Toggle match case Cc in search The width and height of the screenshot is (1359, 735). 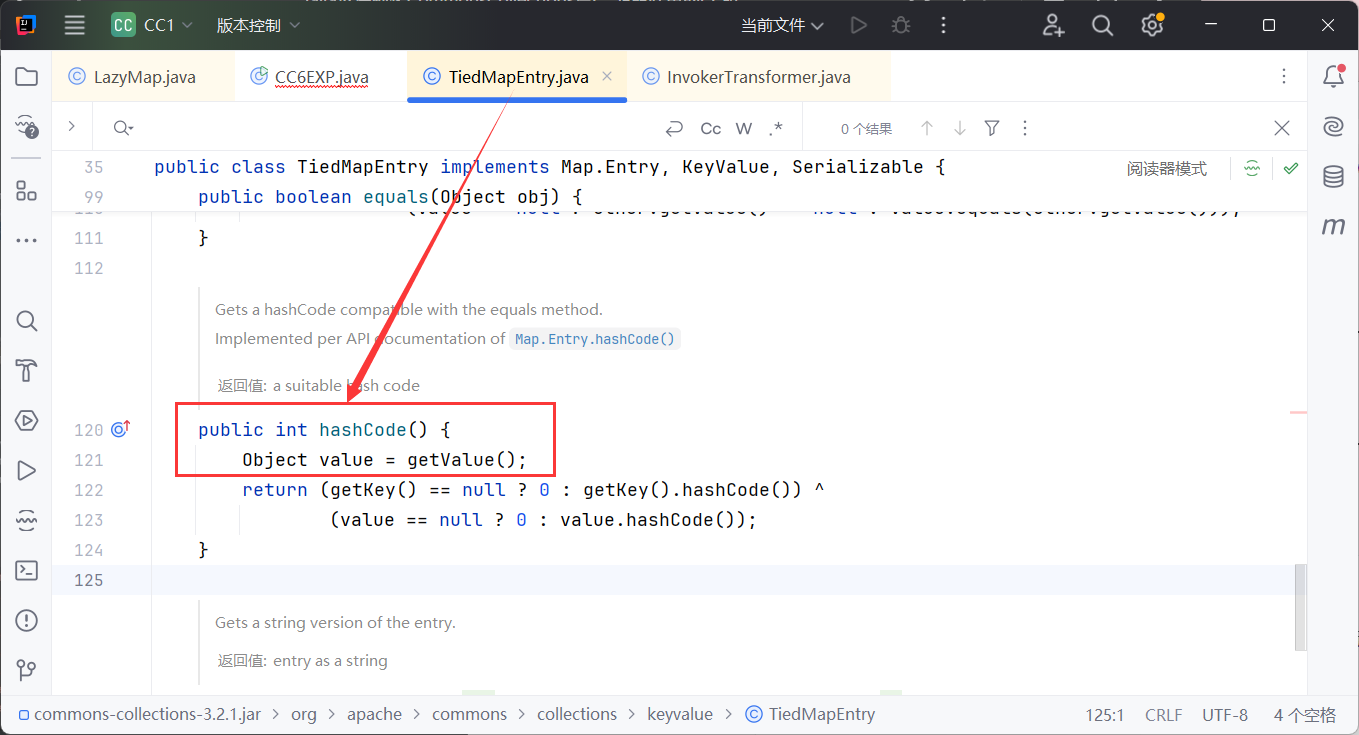pyautogui.click(x=710, y=128)
